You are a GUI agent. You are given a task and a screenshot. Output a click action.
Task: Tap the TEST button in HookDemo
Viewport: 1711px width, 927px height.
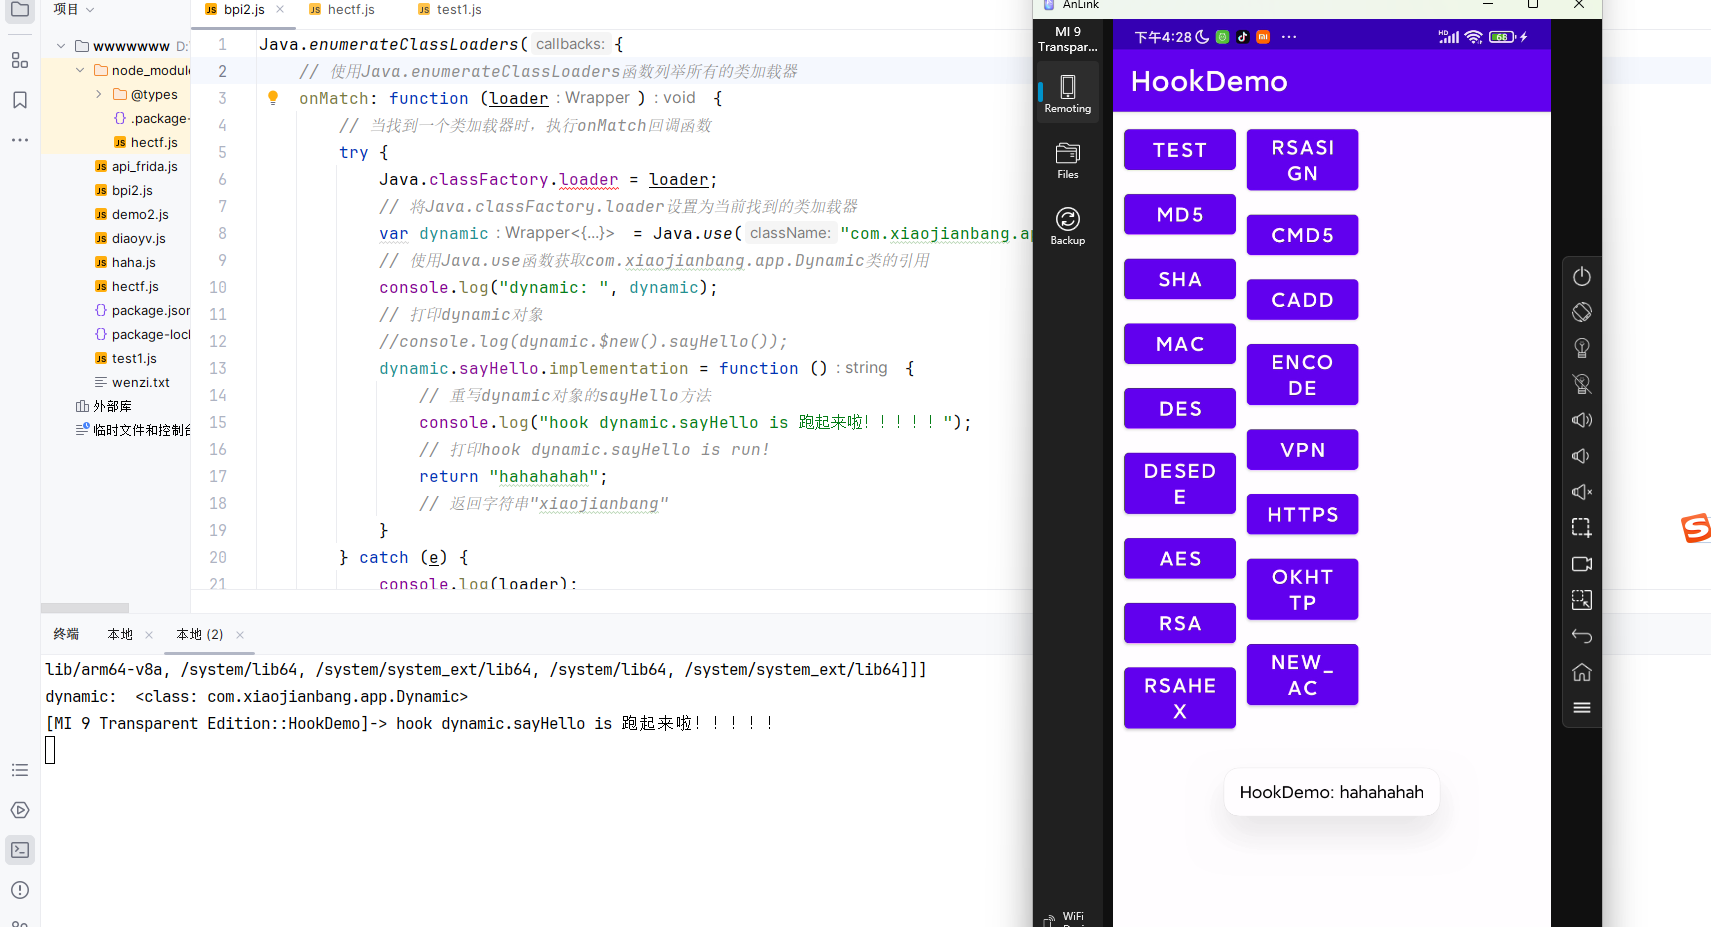1180,150
